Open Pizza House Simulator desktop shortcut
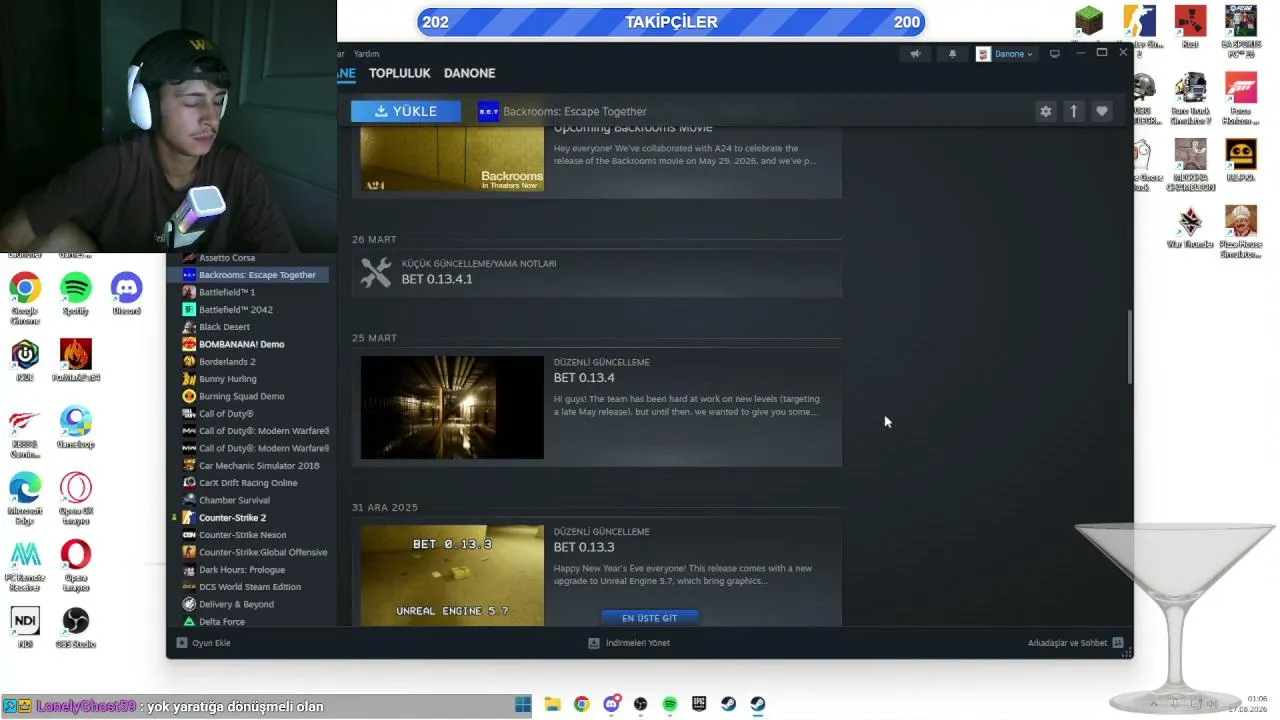This screenshot has height=720, width=1280. [1240, 232]
